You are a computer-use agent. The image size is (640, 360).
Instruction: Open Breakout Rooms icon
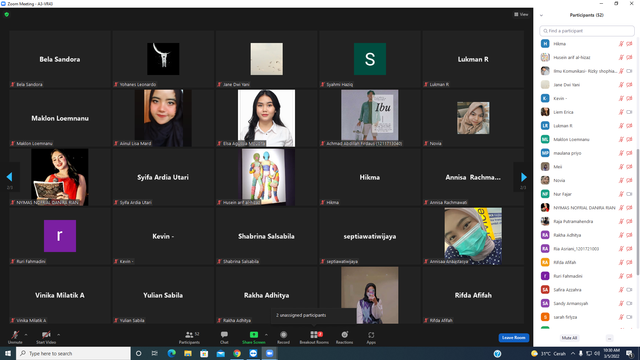[x=314, y=335]
